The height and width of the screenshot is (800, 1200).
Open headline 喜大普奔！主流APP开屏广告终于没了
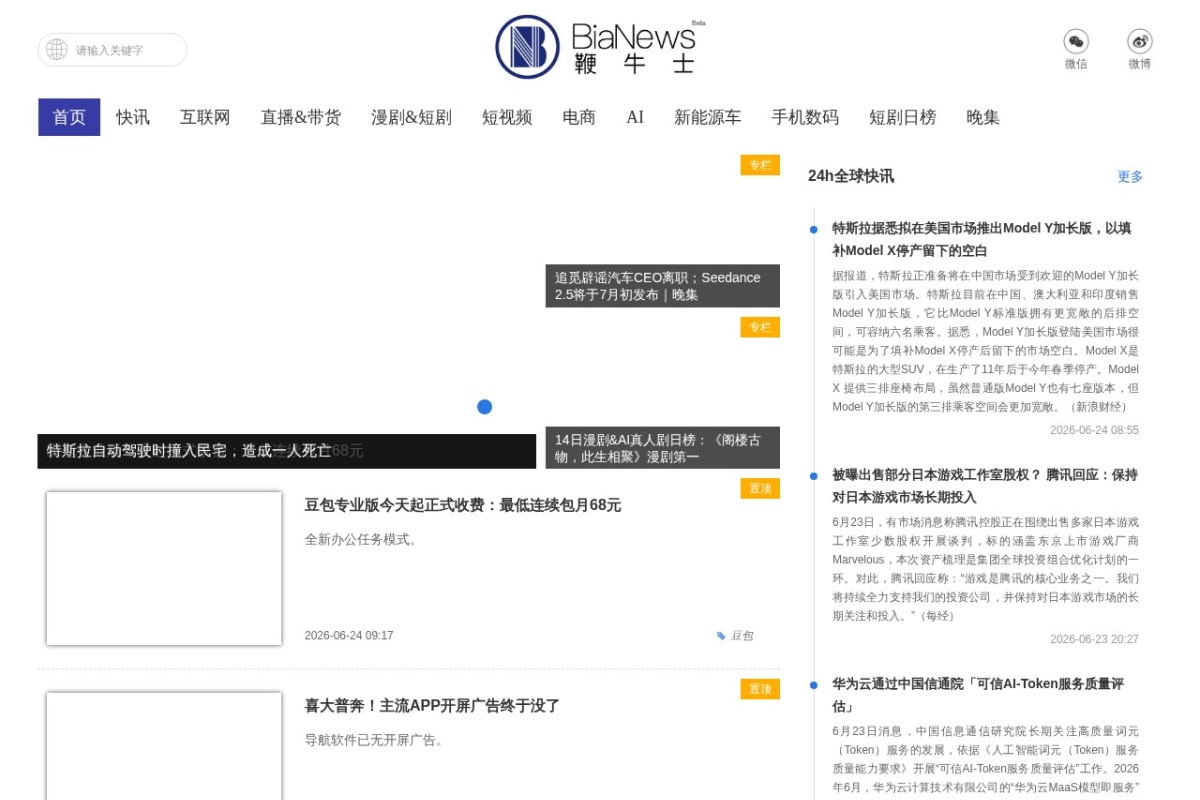pyautogui.click(x=432, y=706)
